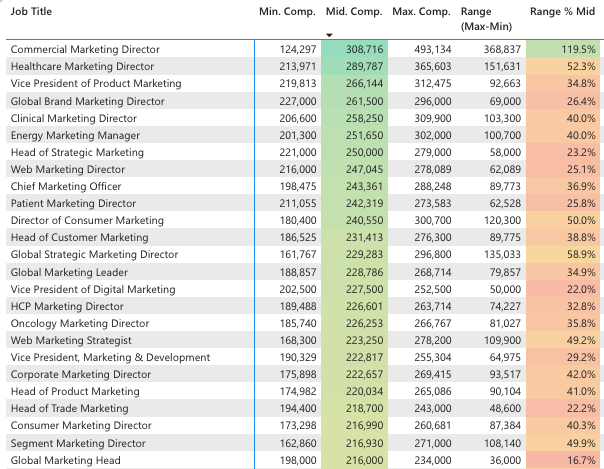604x469 pixels.
Task: Sort by Range % Mid column header
Action: pos(562,12)
